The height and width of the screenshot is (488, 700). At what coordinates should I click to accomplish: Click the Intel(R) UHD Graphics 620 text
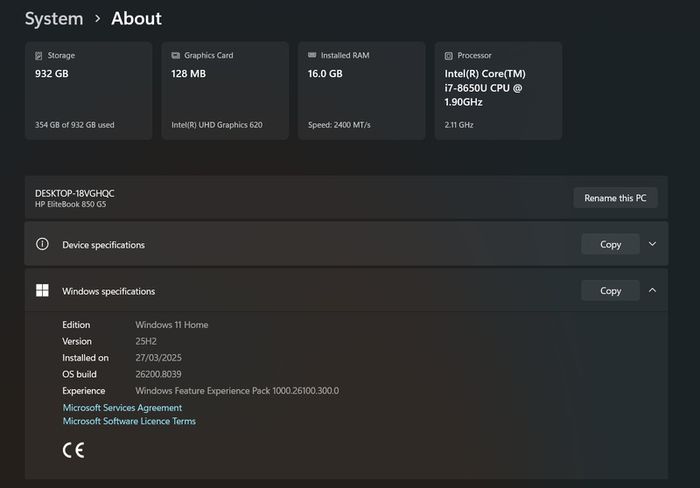click(217, 125)
